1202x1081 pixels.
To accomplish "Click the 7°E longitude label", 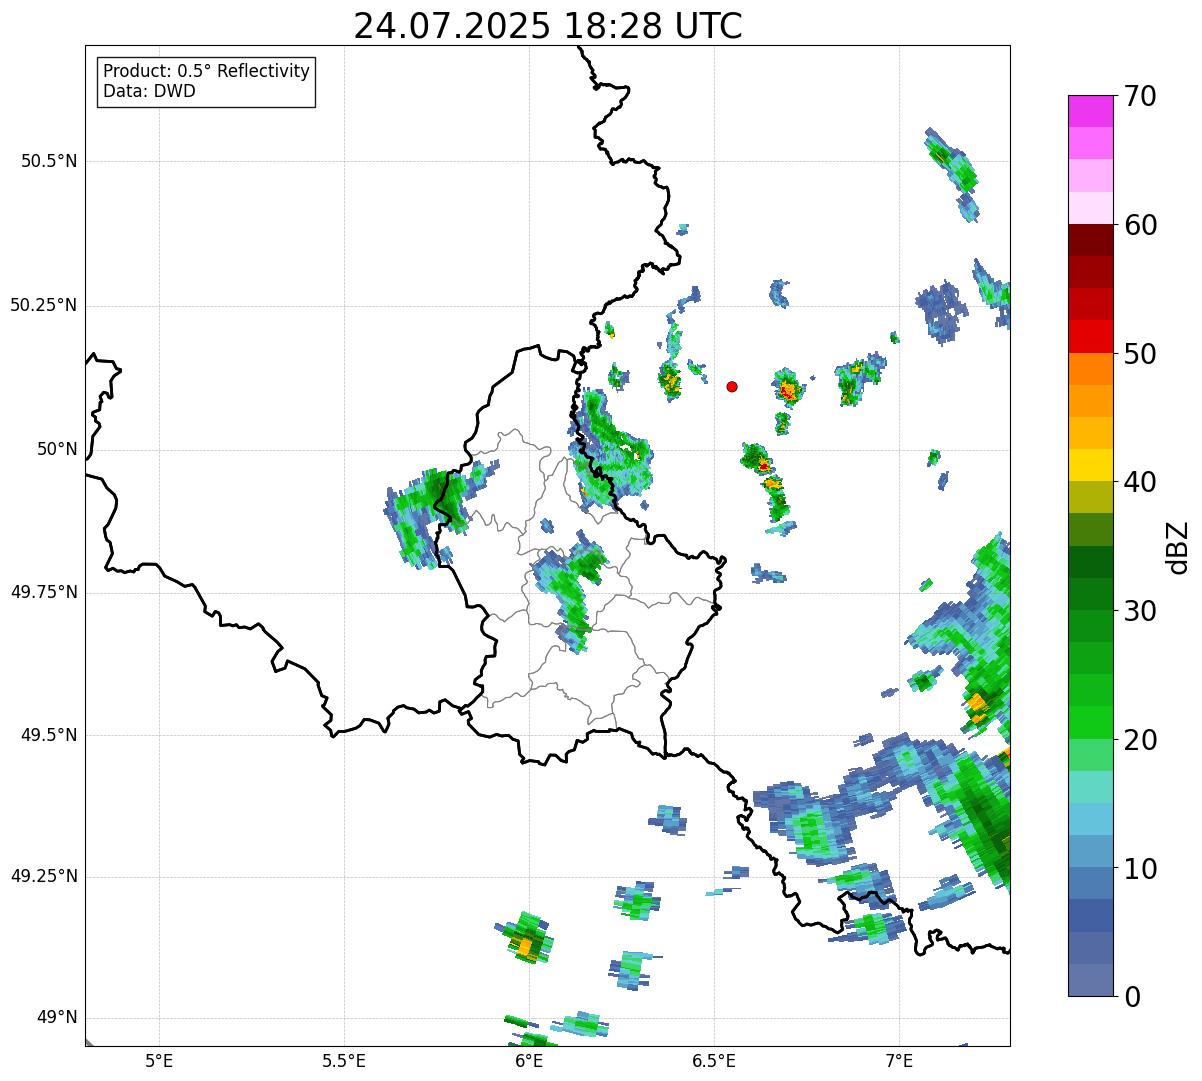I will tap(899, 1060).
